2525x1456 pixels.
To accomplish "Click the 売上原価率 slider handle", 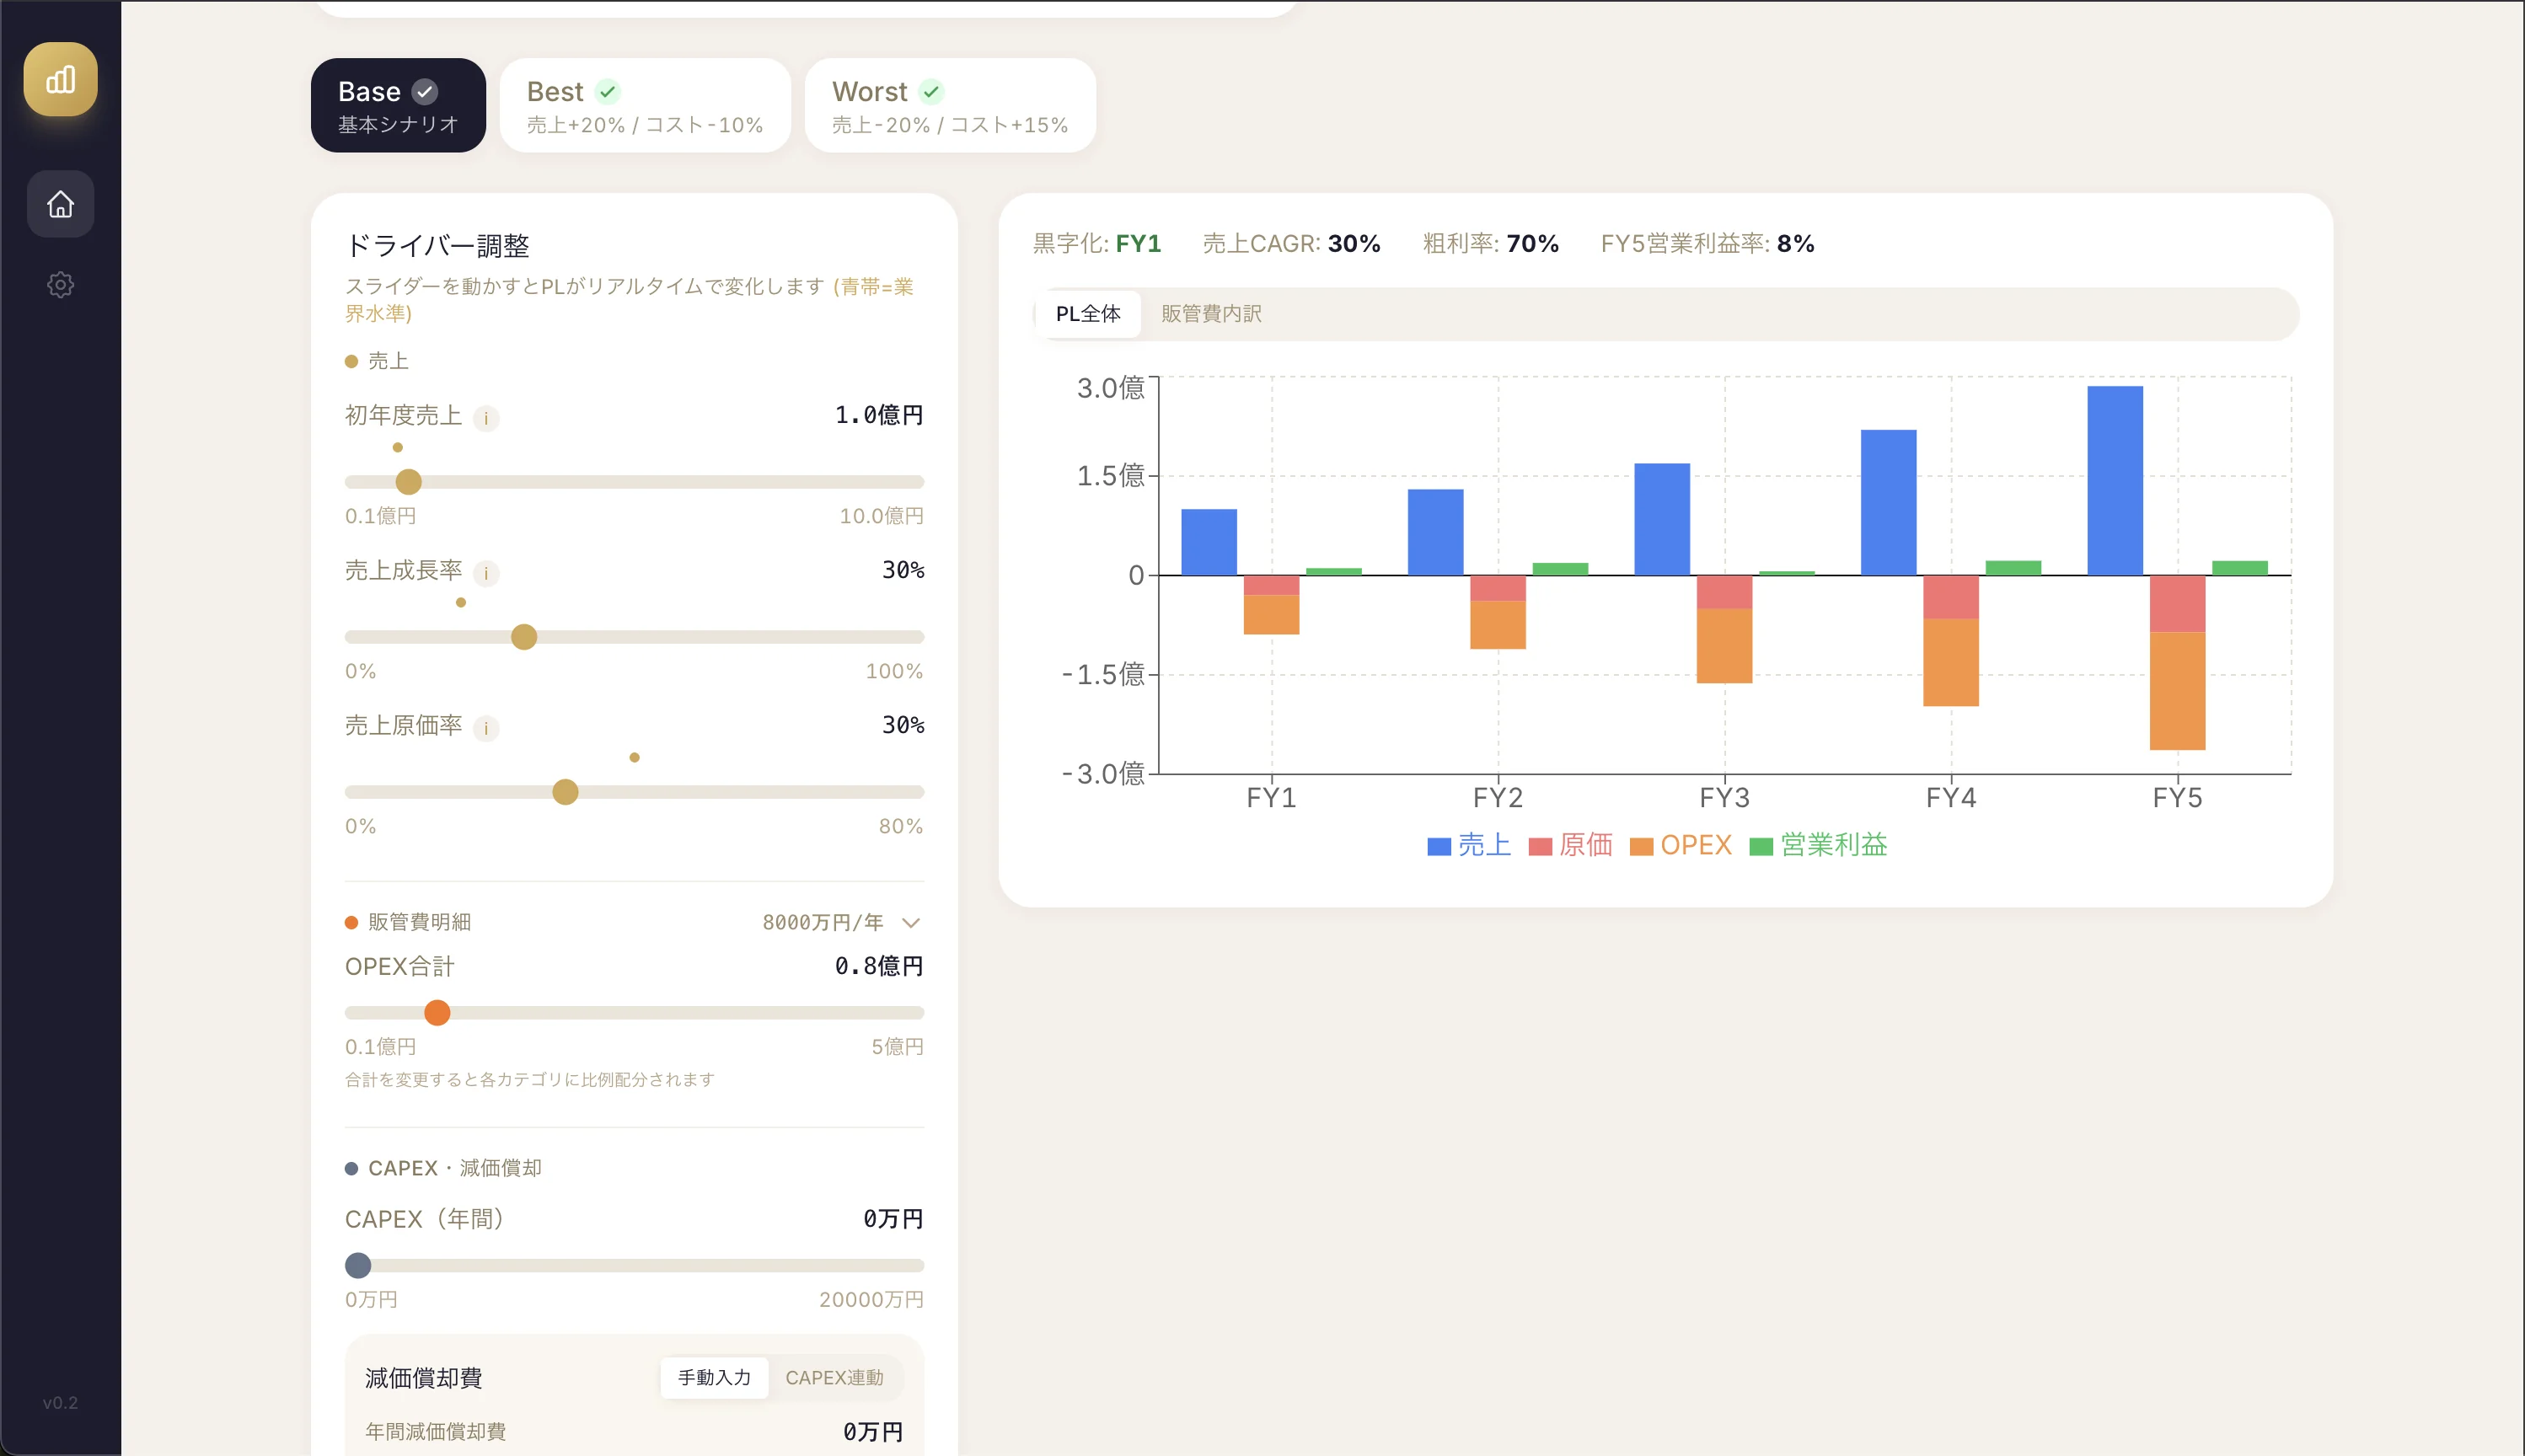I will click(x=565, y=792).
